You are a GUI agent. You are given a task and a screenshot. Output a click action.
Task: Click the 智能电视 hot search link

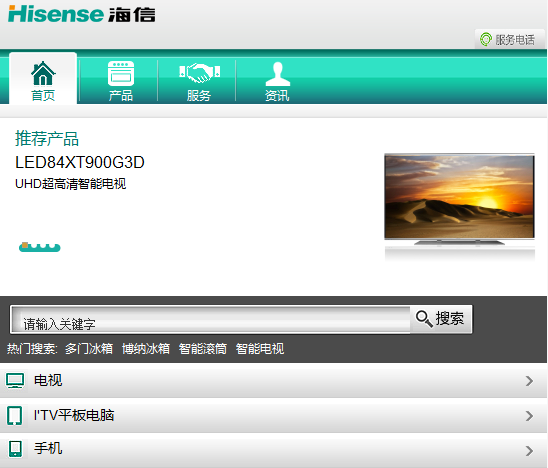[260, 349]
